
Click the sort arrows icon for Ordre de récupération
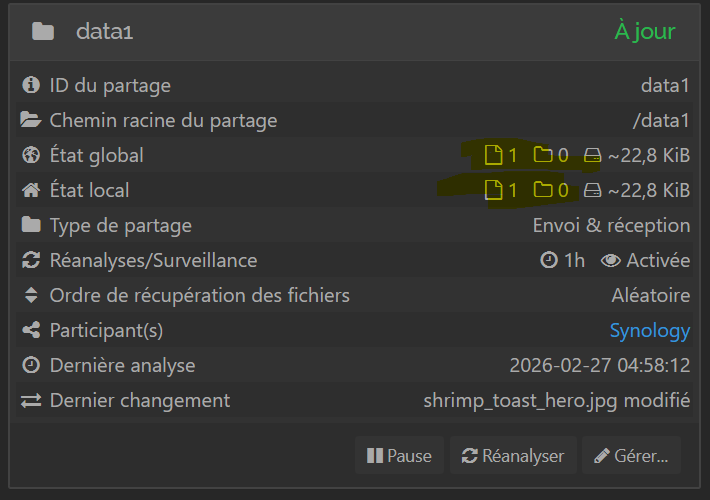point(31,296)
